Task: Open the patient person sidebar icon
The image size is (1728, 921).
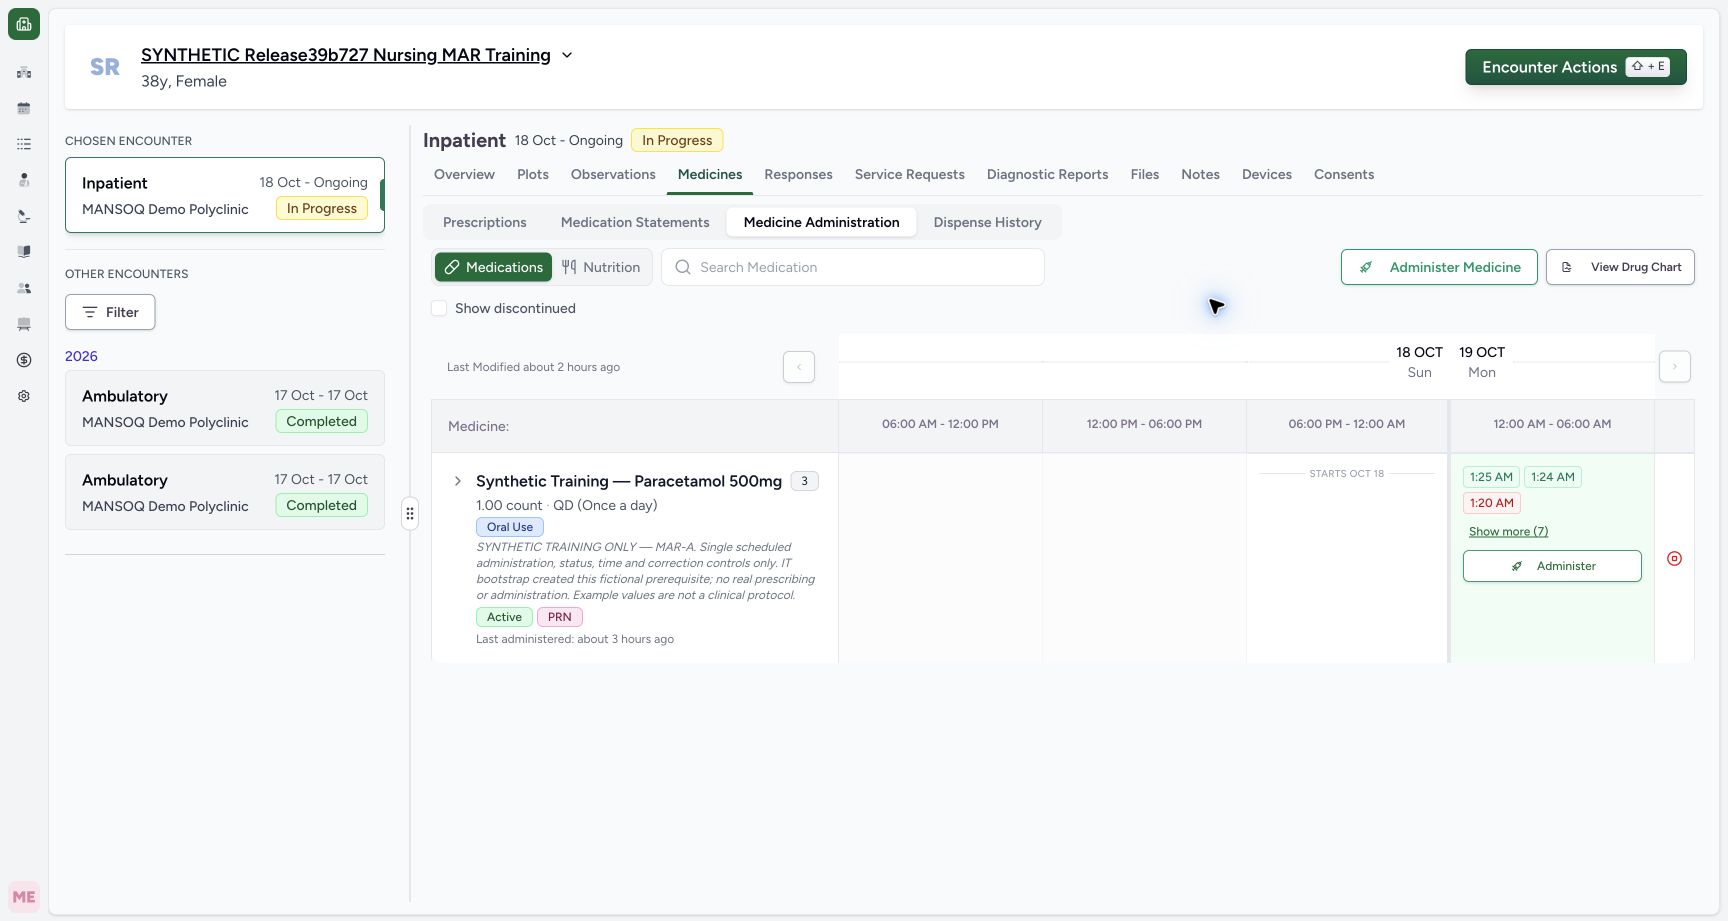Action: coord(24,180)
